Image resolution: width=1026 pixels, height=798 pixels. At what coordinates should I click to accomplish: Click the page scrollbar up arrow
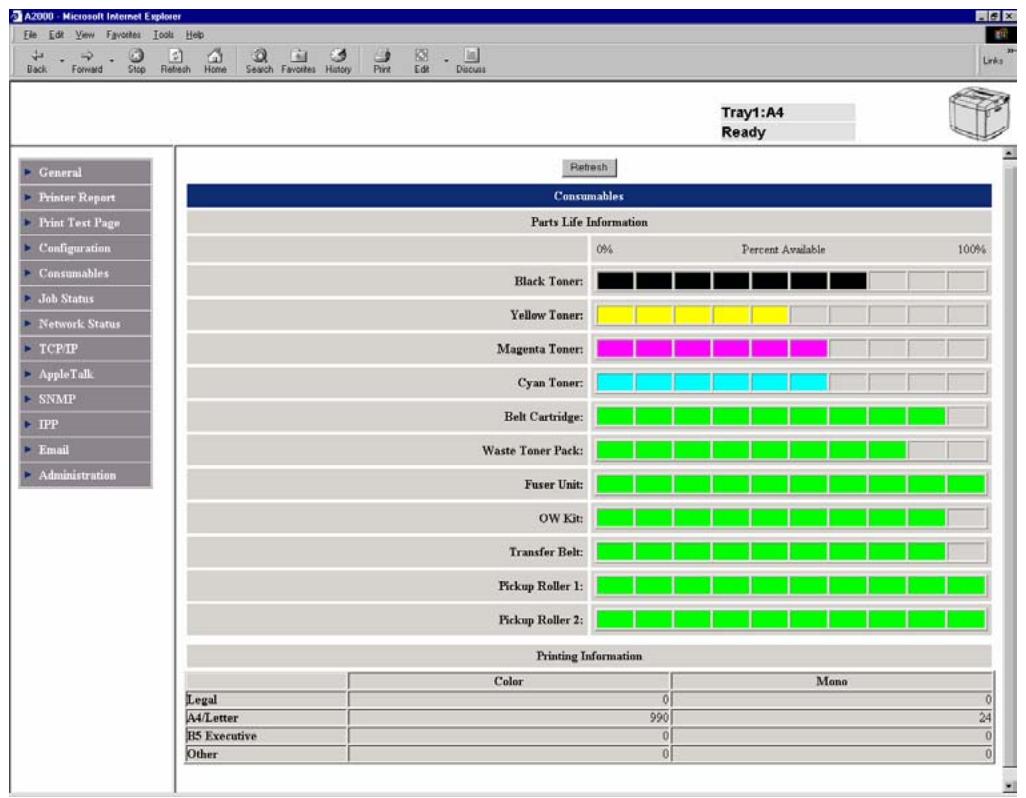(1010, 154)
